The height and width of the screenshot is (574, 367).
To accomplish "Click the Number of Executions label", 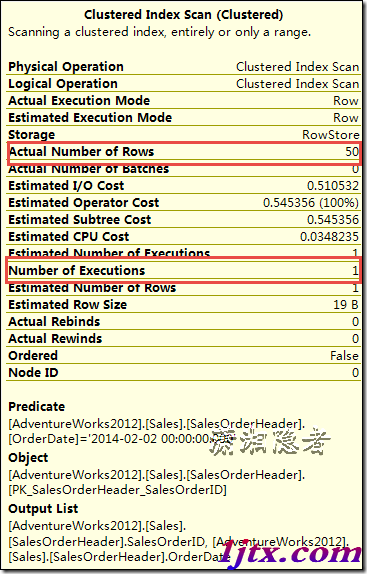I will [x=76, y=271].
